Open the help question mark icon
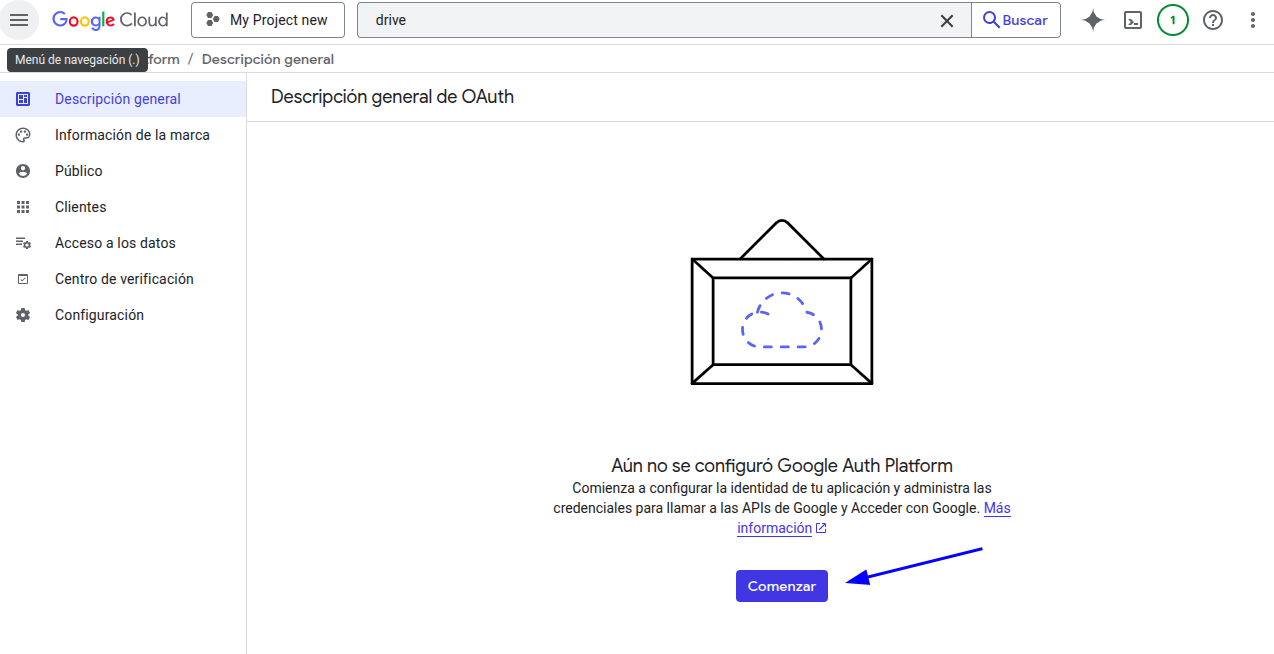Viewport: 1274px width, 654px height. (x=1213, y=20)
